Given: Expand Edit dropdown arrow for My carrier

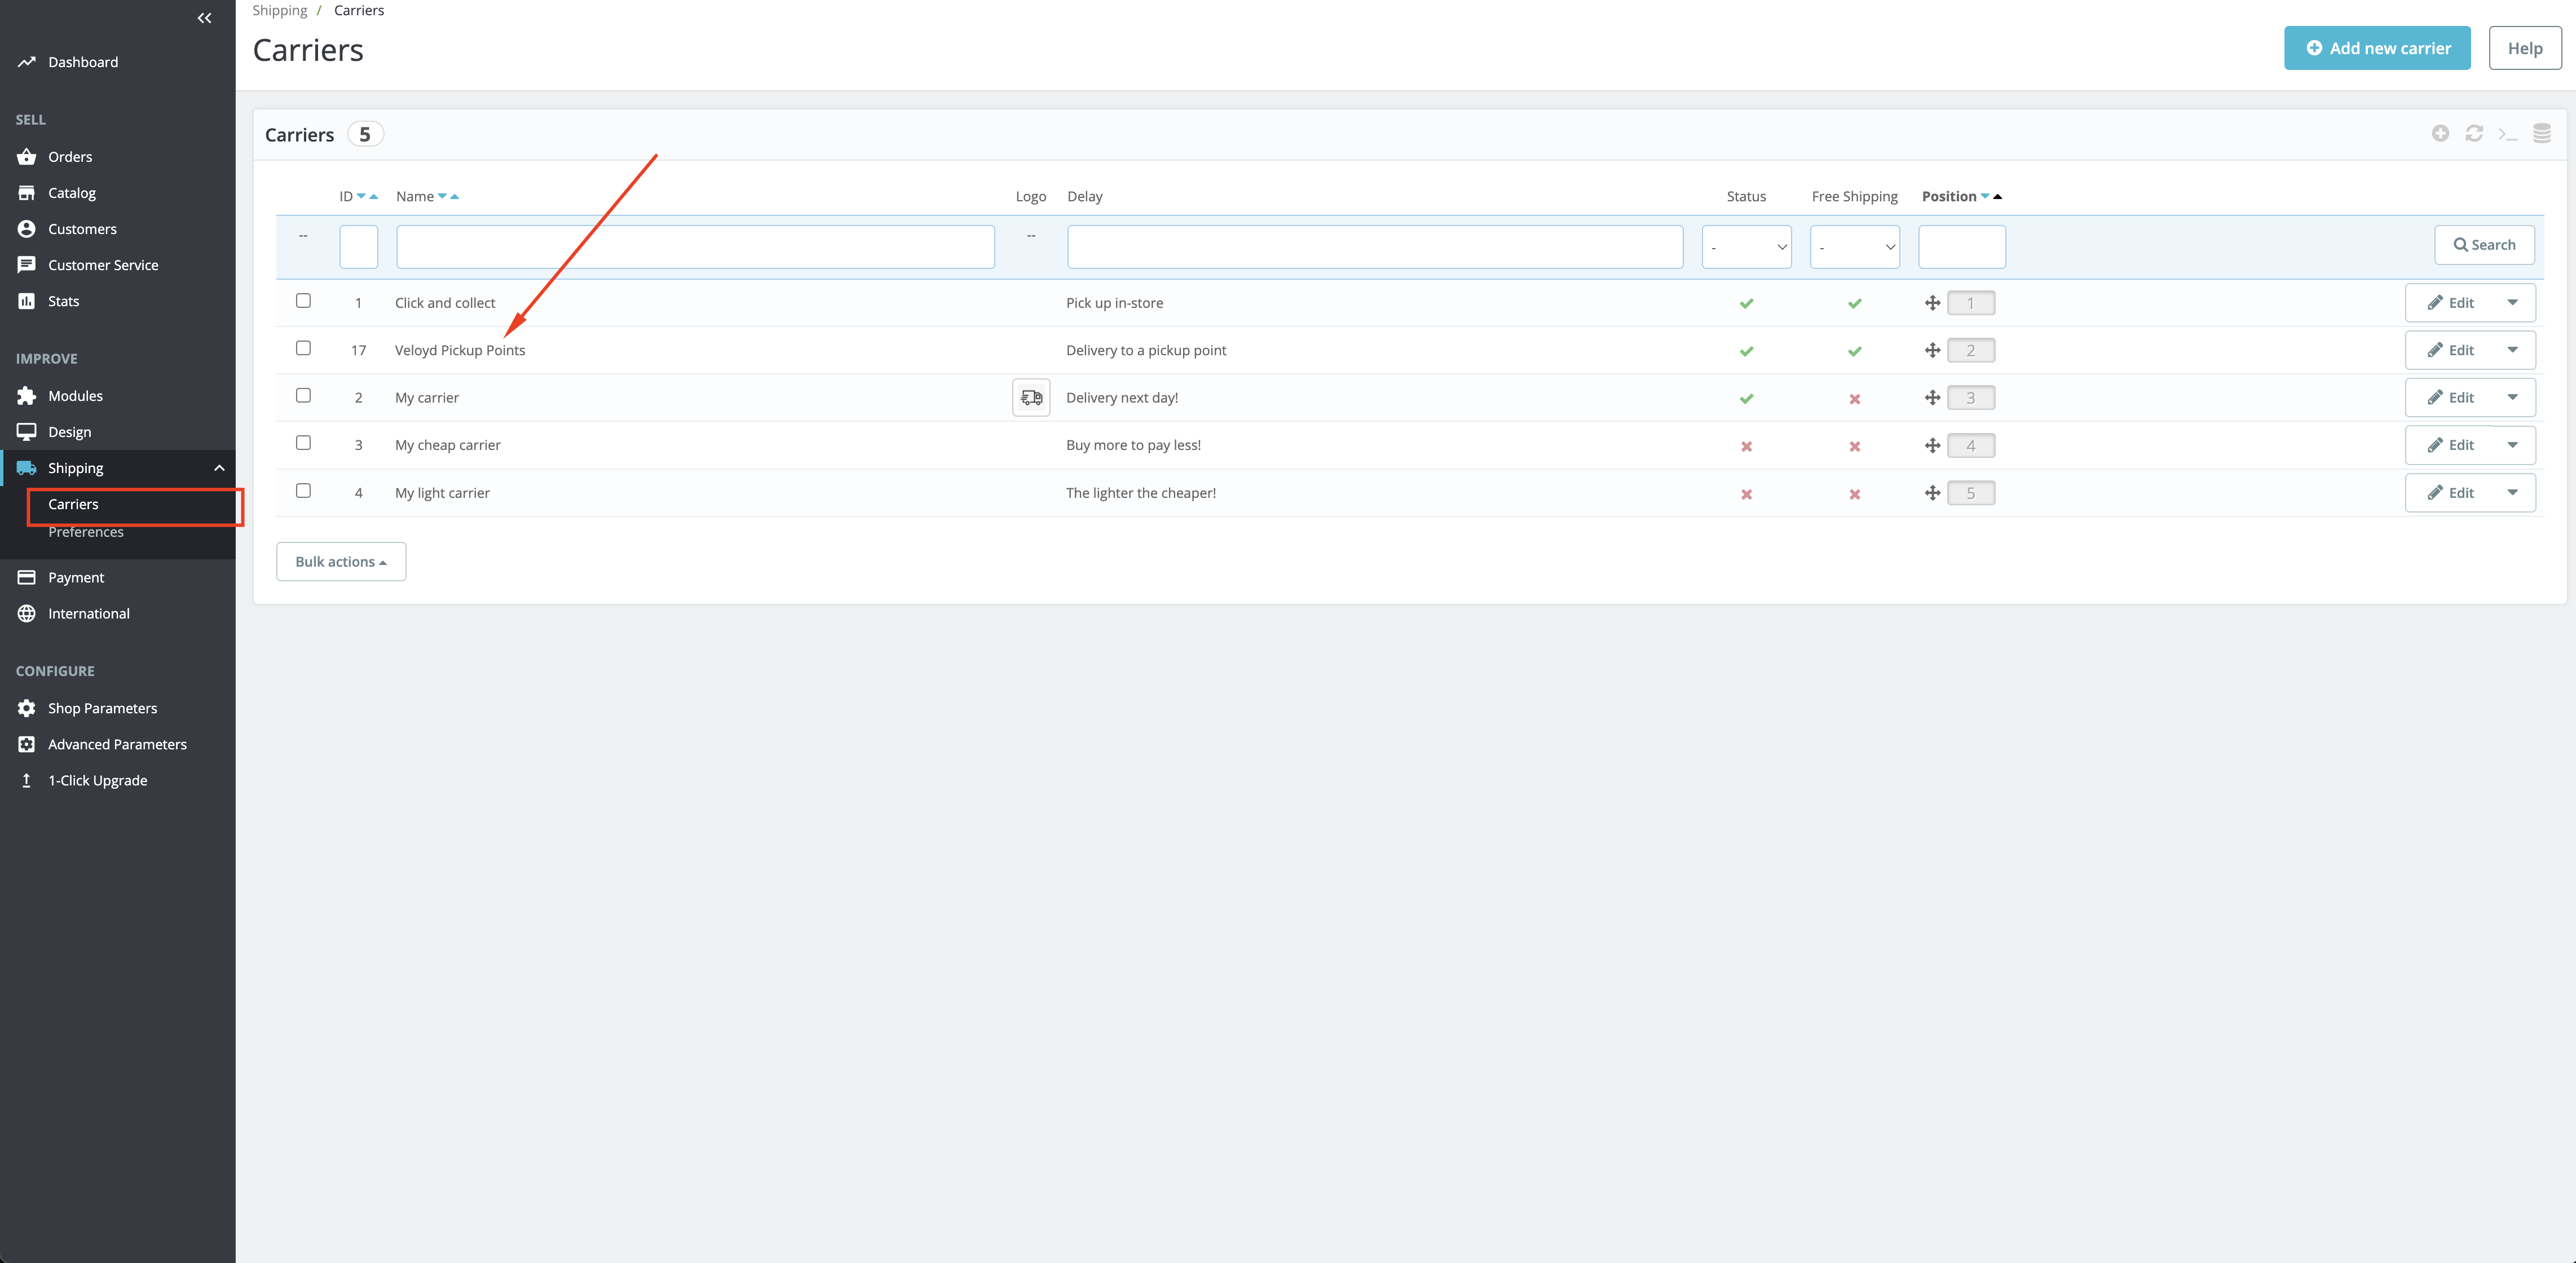Looking at the screenshot, I should coord(2512,397).
